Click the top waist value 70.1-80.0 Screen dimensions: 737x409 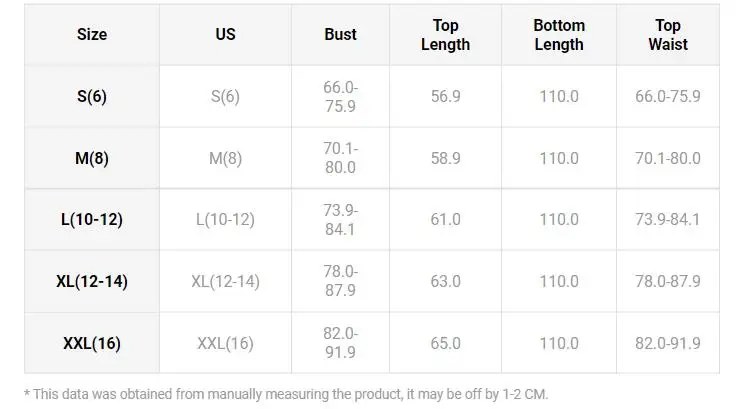(667, 158)
